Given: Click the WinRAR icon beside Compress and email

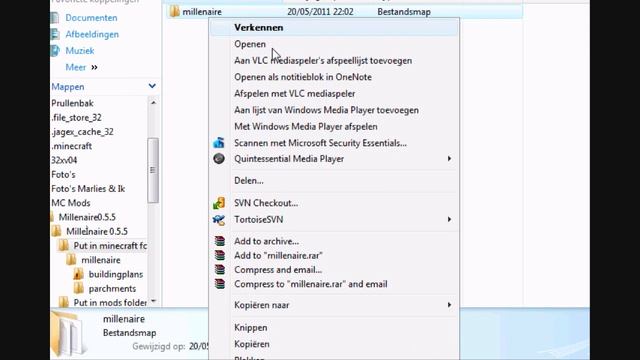Looking at the screenshot, I should click(220, 270).
